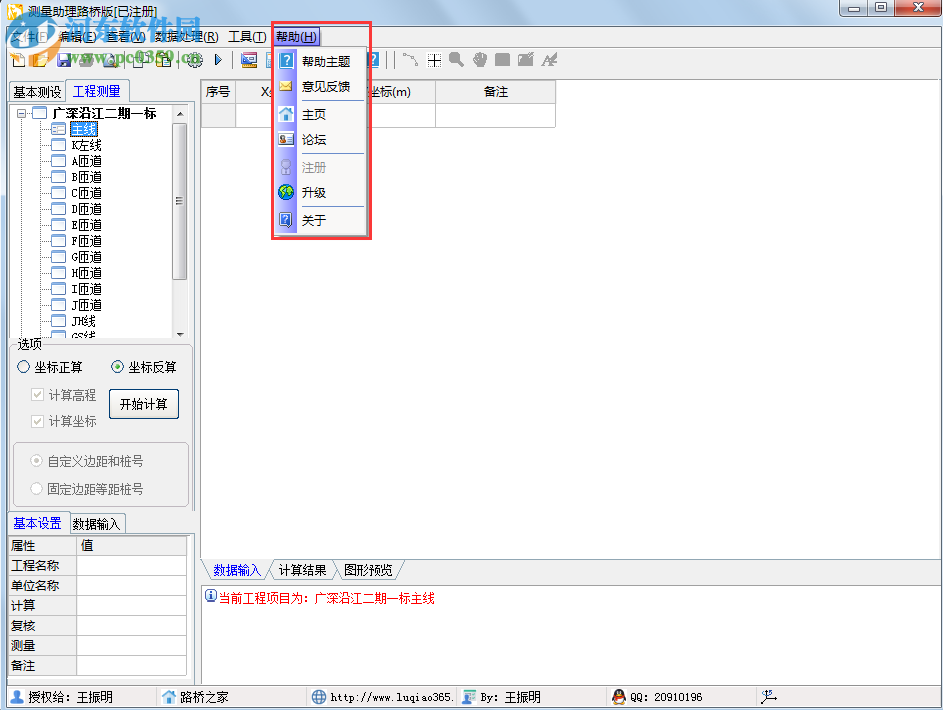Open the 帮助主题 menu entry
Screen dimensions: 943x710
[321, 61]
